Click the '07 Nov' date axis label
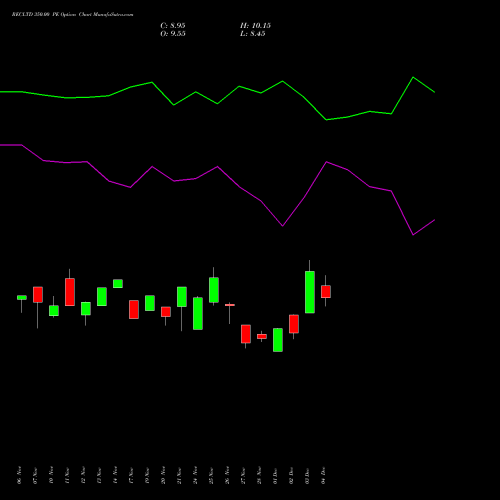This screenshot has height=500, width=500. pos(35,475)
